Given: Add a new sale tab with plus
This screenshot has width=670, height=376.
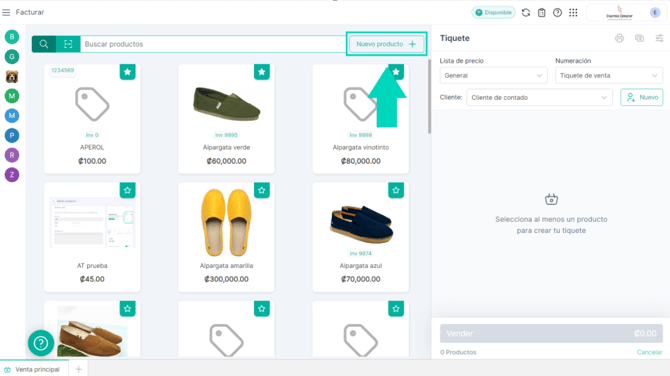Looking at the screenshot, I should (x=78, y=369).
